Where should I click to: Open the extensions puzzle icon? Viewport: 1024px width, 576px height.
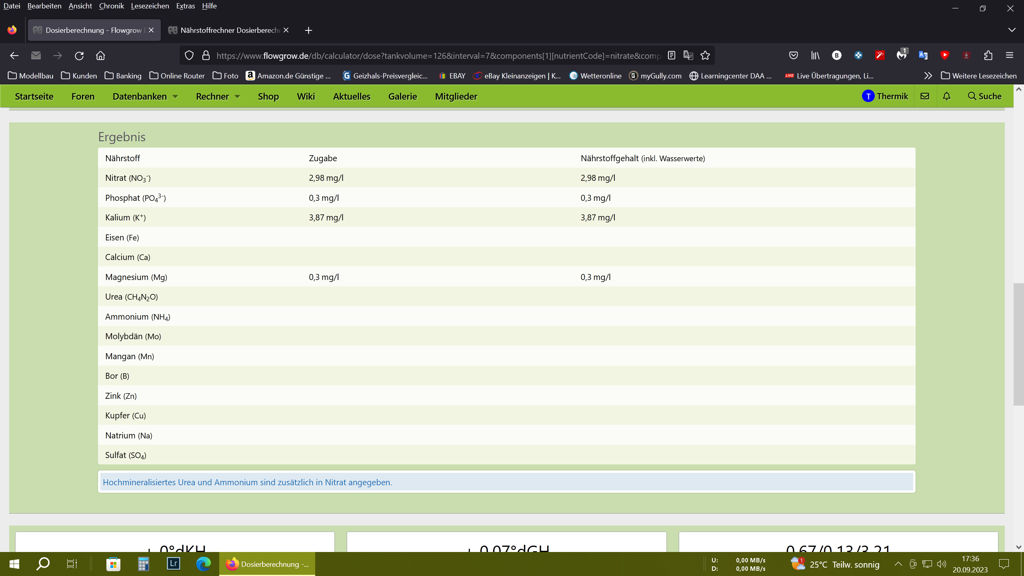pyautogui.click(x=988, y=56)
